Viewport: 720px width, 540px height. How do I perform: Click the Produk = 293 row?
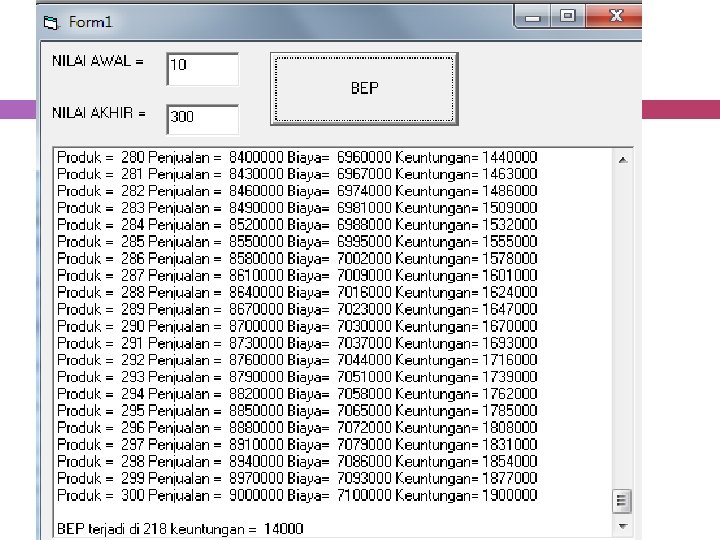[x=297, y=377]
